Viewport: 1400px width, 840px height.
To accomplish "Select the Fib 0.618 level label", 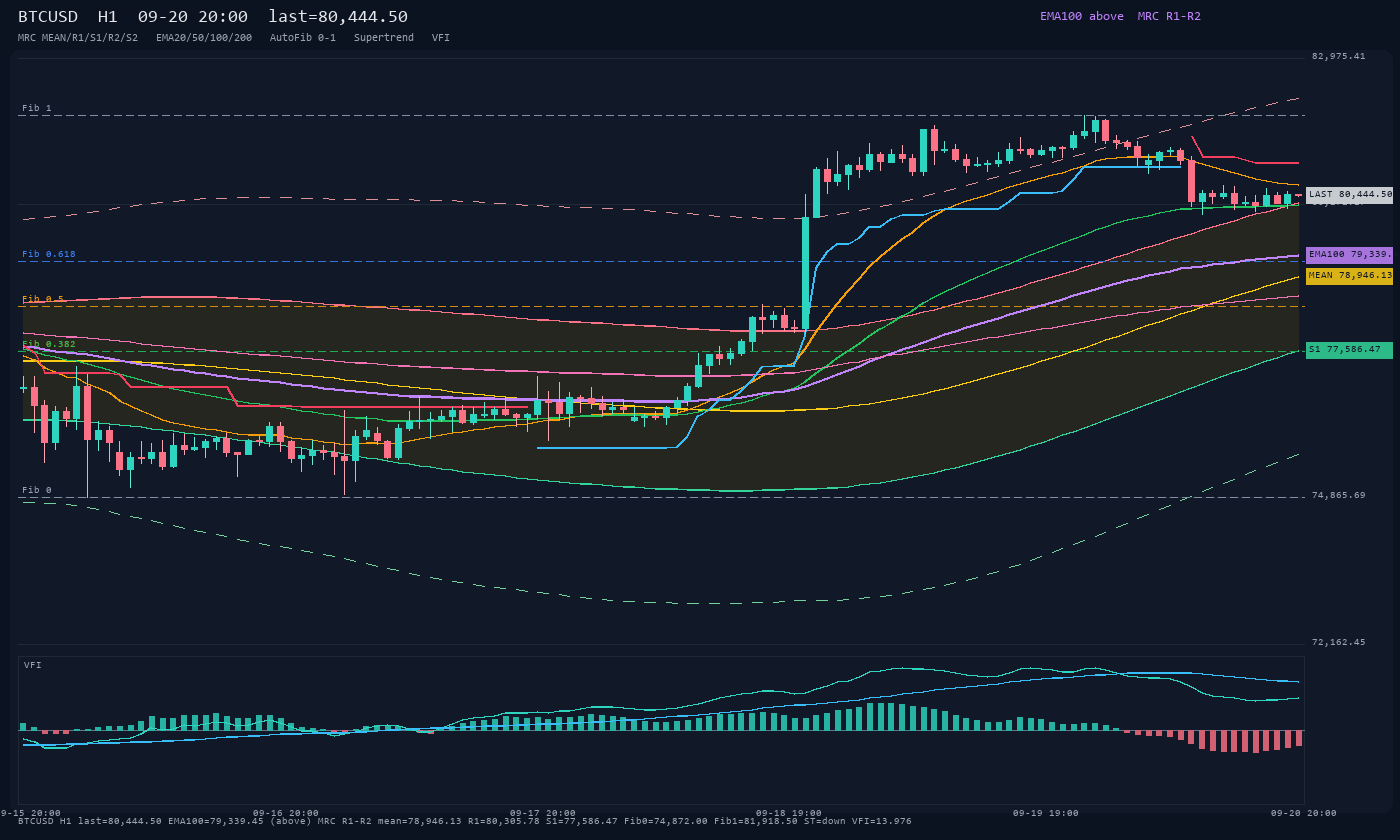I will pos(49,254).
